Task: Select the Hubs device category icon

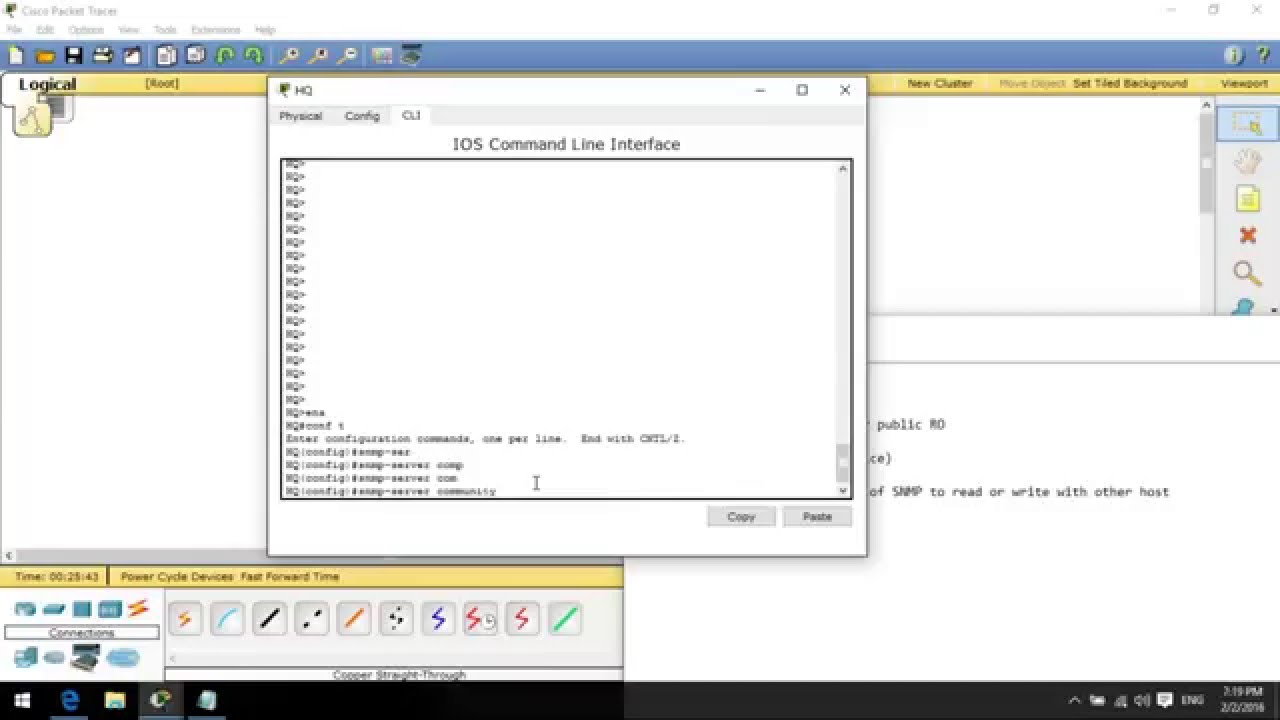Action: [x=82, y=609]
